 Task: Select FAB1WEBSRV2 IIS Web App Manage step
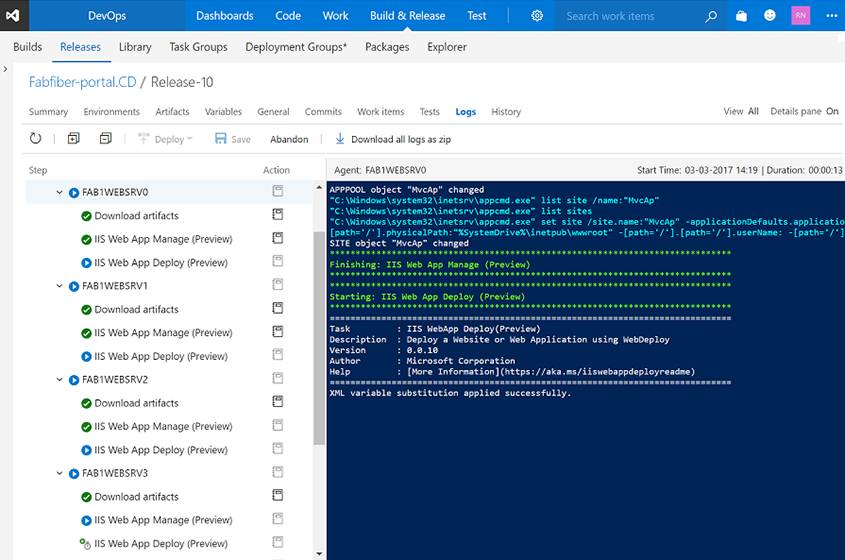163,426
